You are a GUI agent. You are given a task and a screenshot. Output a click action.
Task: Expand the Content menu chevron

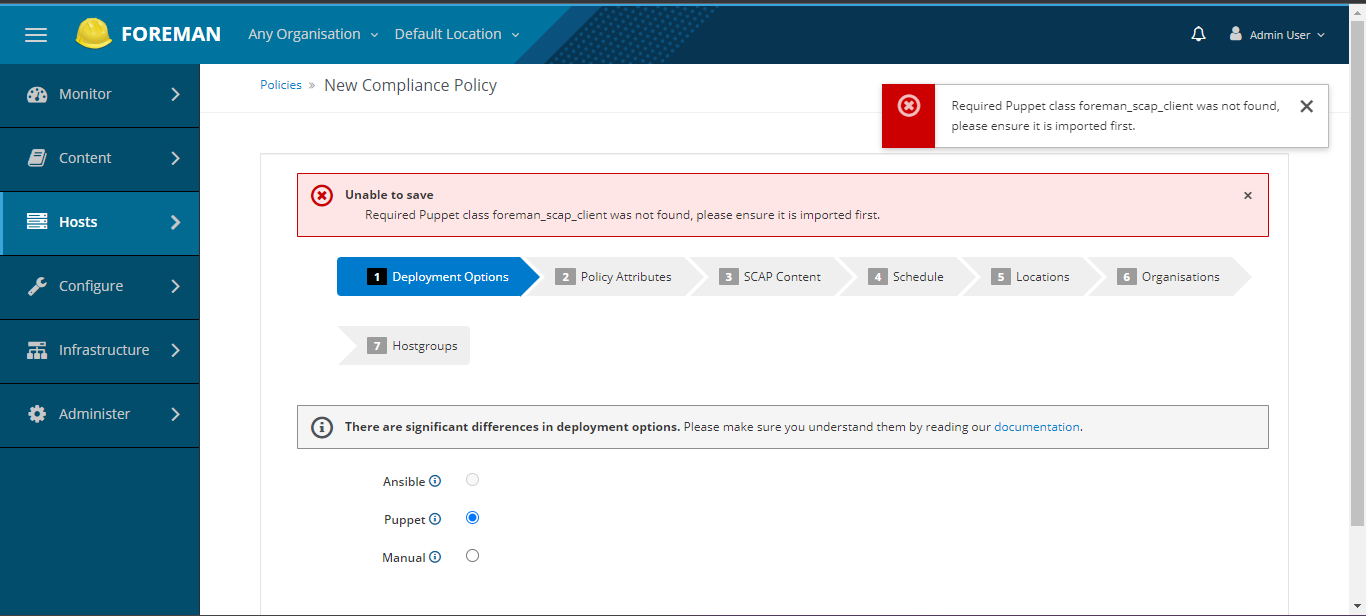175,158
